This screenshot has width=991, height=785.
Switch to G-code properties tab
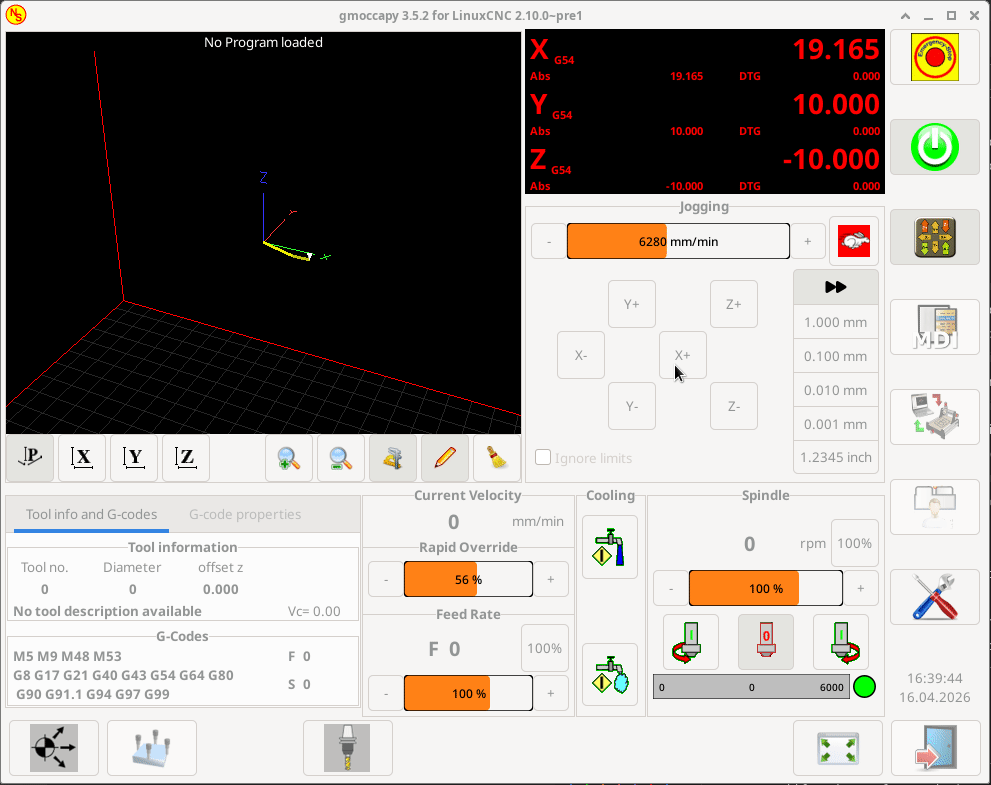pos(245,514)
